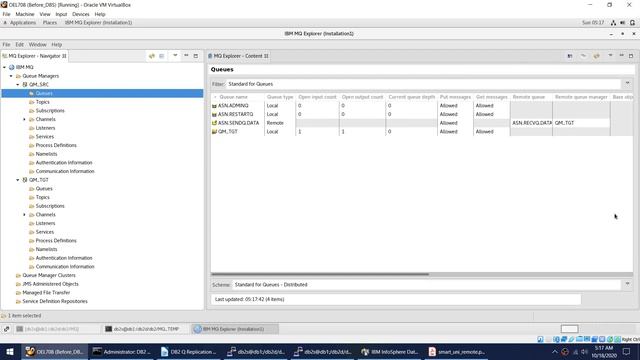Open Filter dropdown arrow for Queues
The height and width of the screenshot is (360, 640).
click(x=627, y=84)
